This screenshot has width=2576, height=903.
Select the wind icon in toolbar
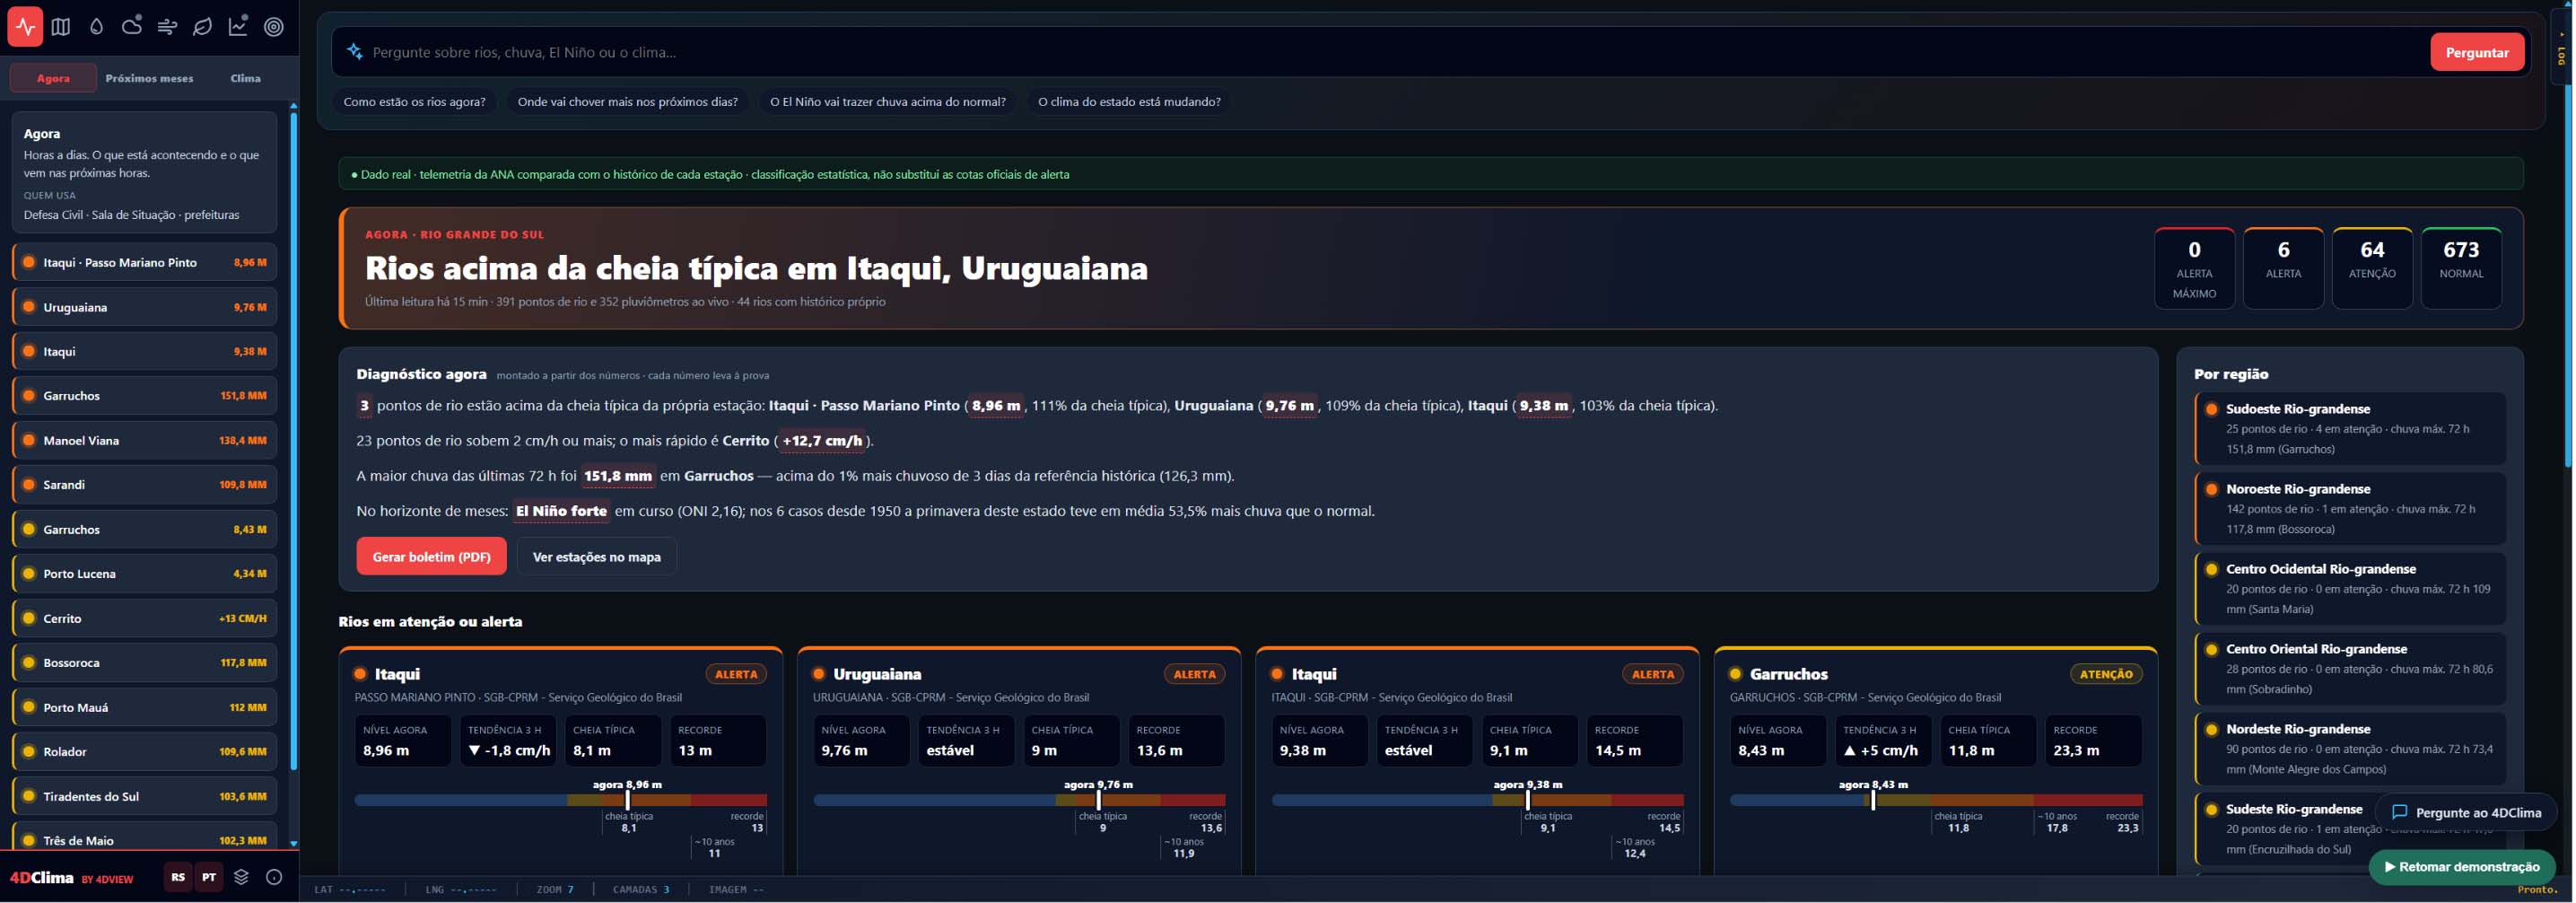167,27
